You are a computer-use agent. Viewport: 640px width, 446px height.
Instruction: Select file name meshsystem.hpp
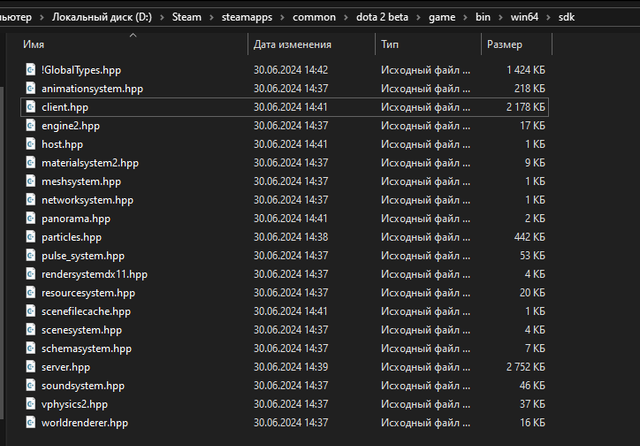tap(81, 182)
